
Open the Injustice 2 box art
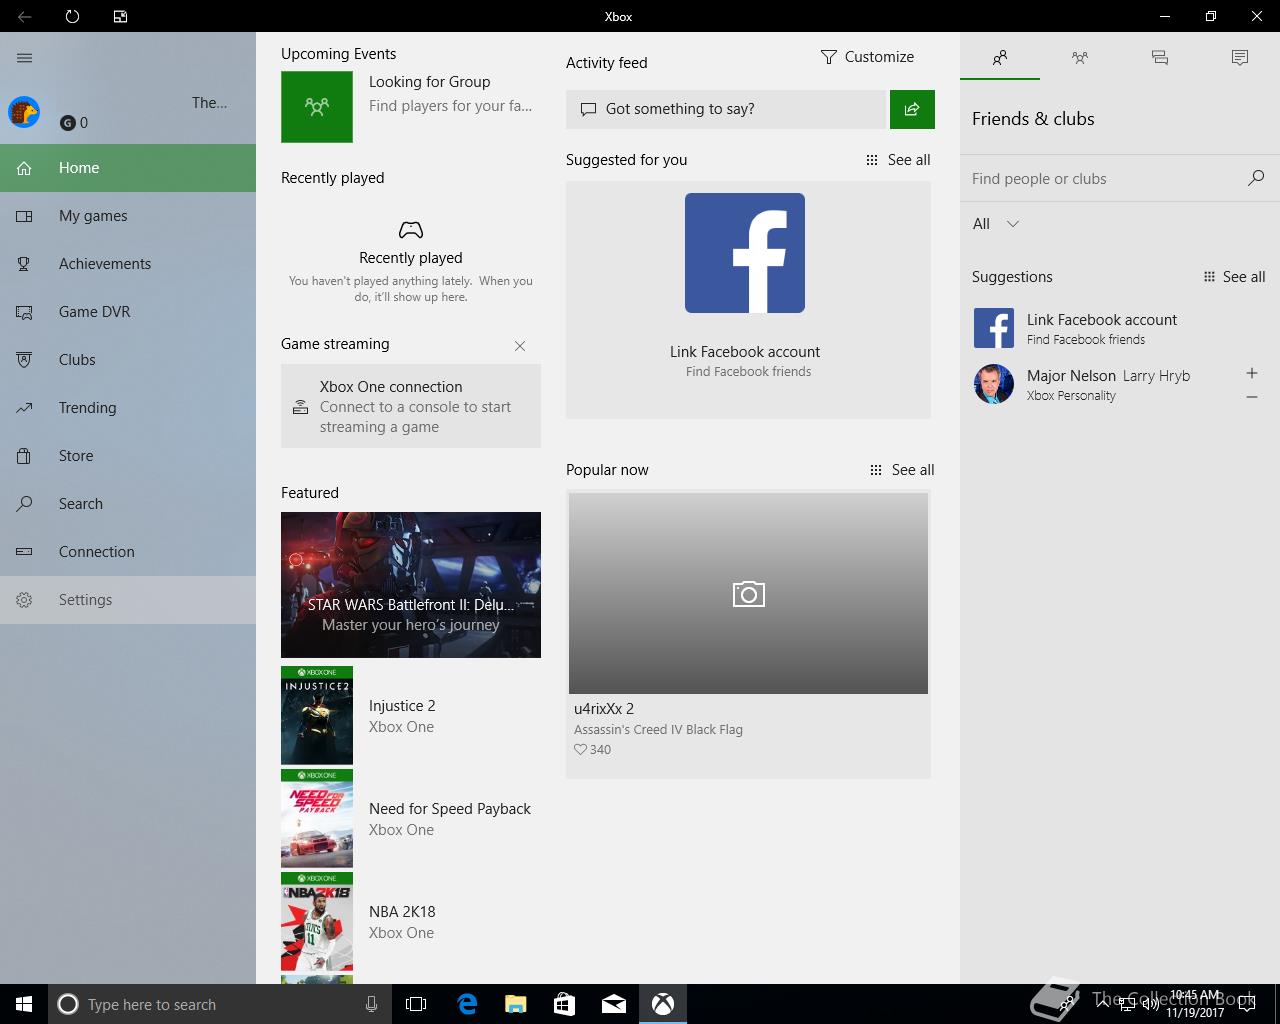pyautogui.click(x=317, y=715)
